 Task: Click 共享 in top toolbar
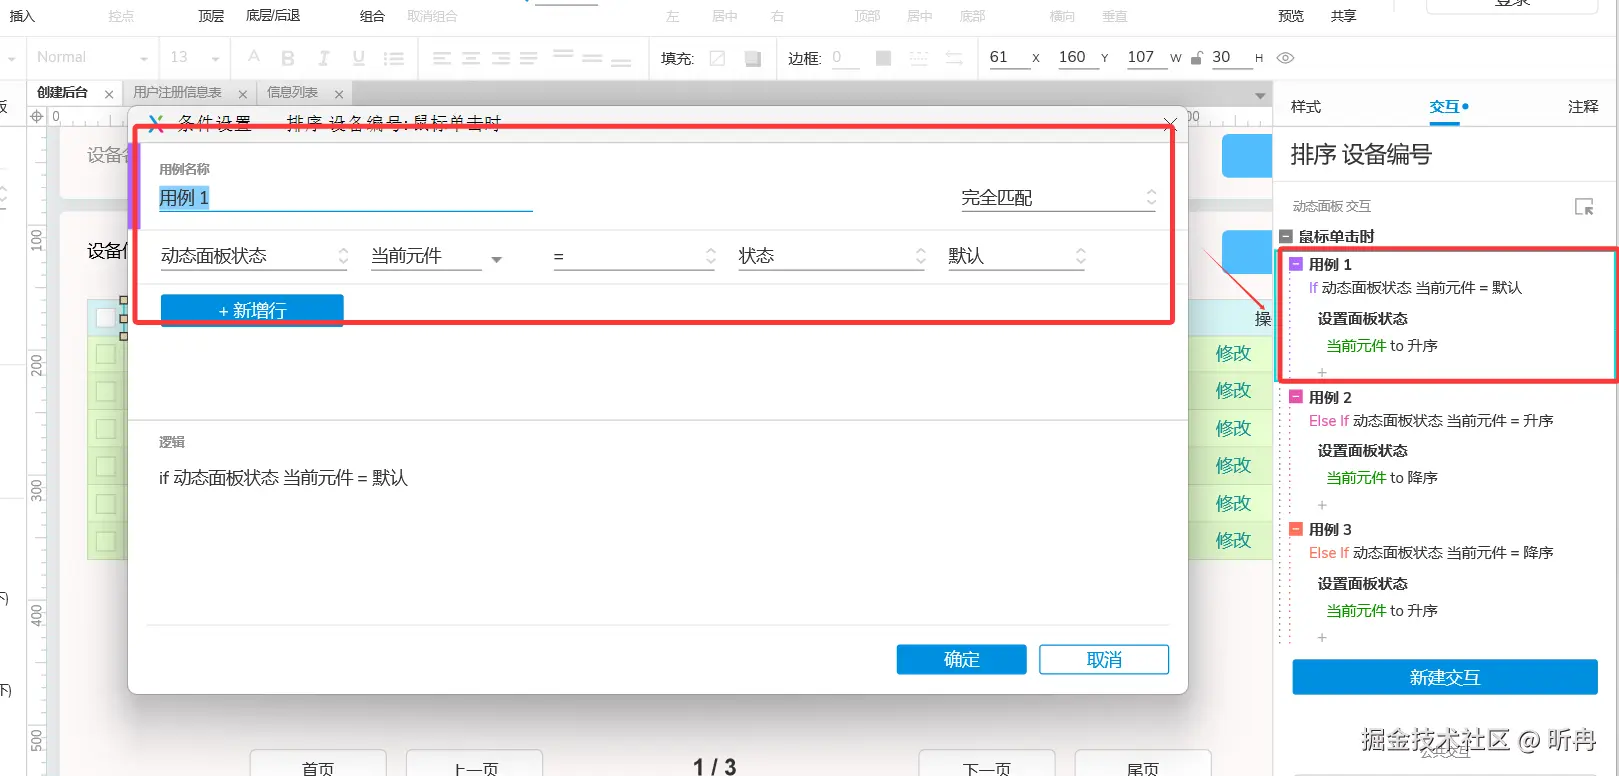pyautogui.click(x=1344, y=16)
